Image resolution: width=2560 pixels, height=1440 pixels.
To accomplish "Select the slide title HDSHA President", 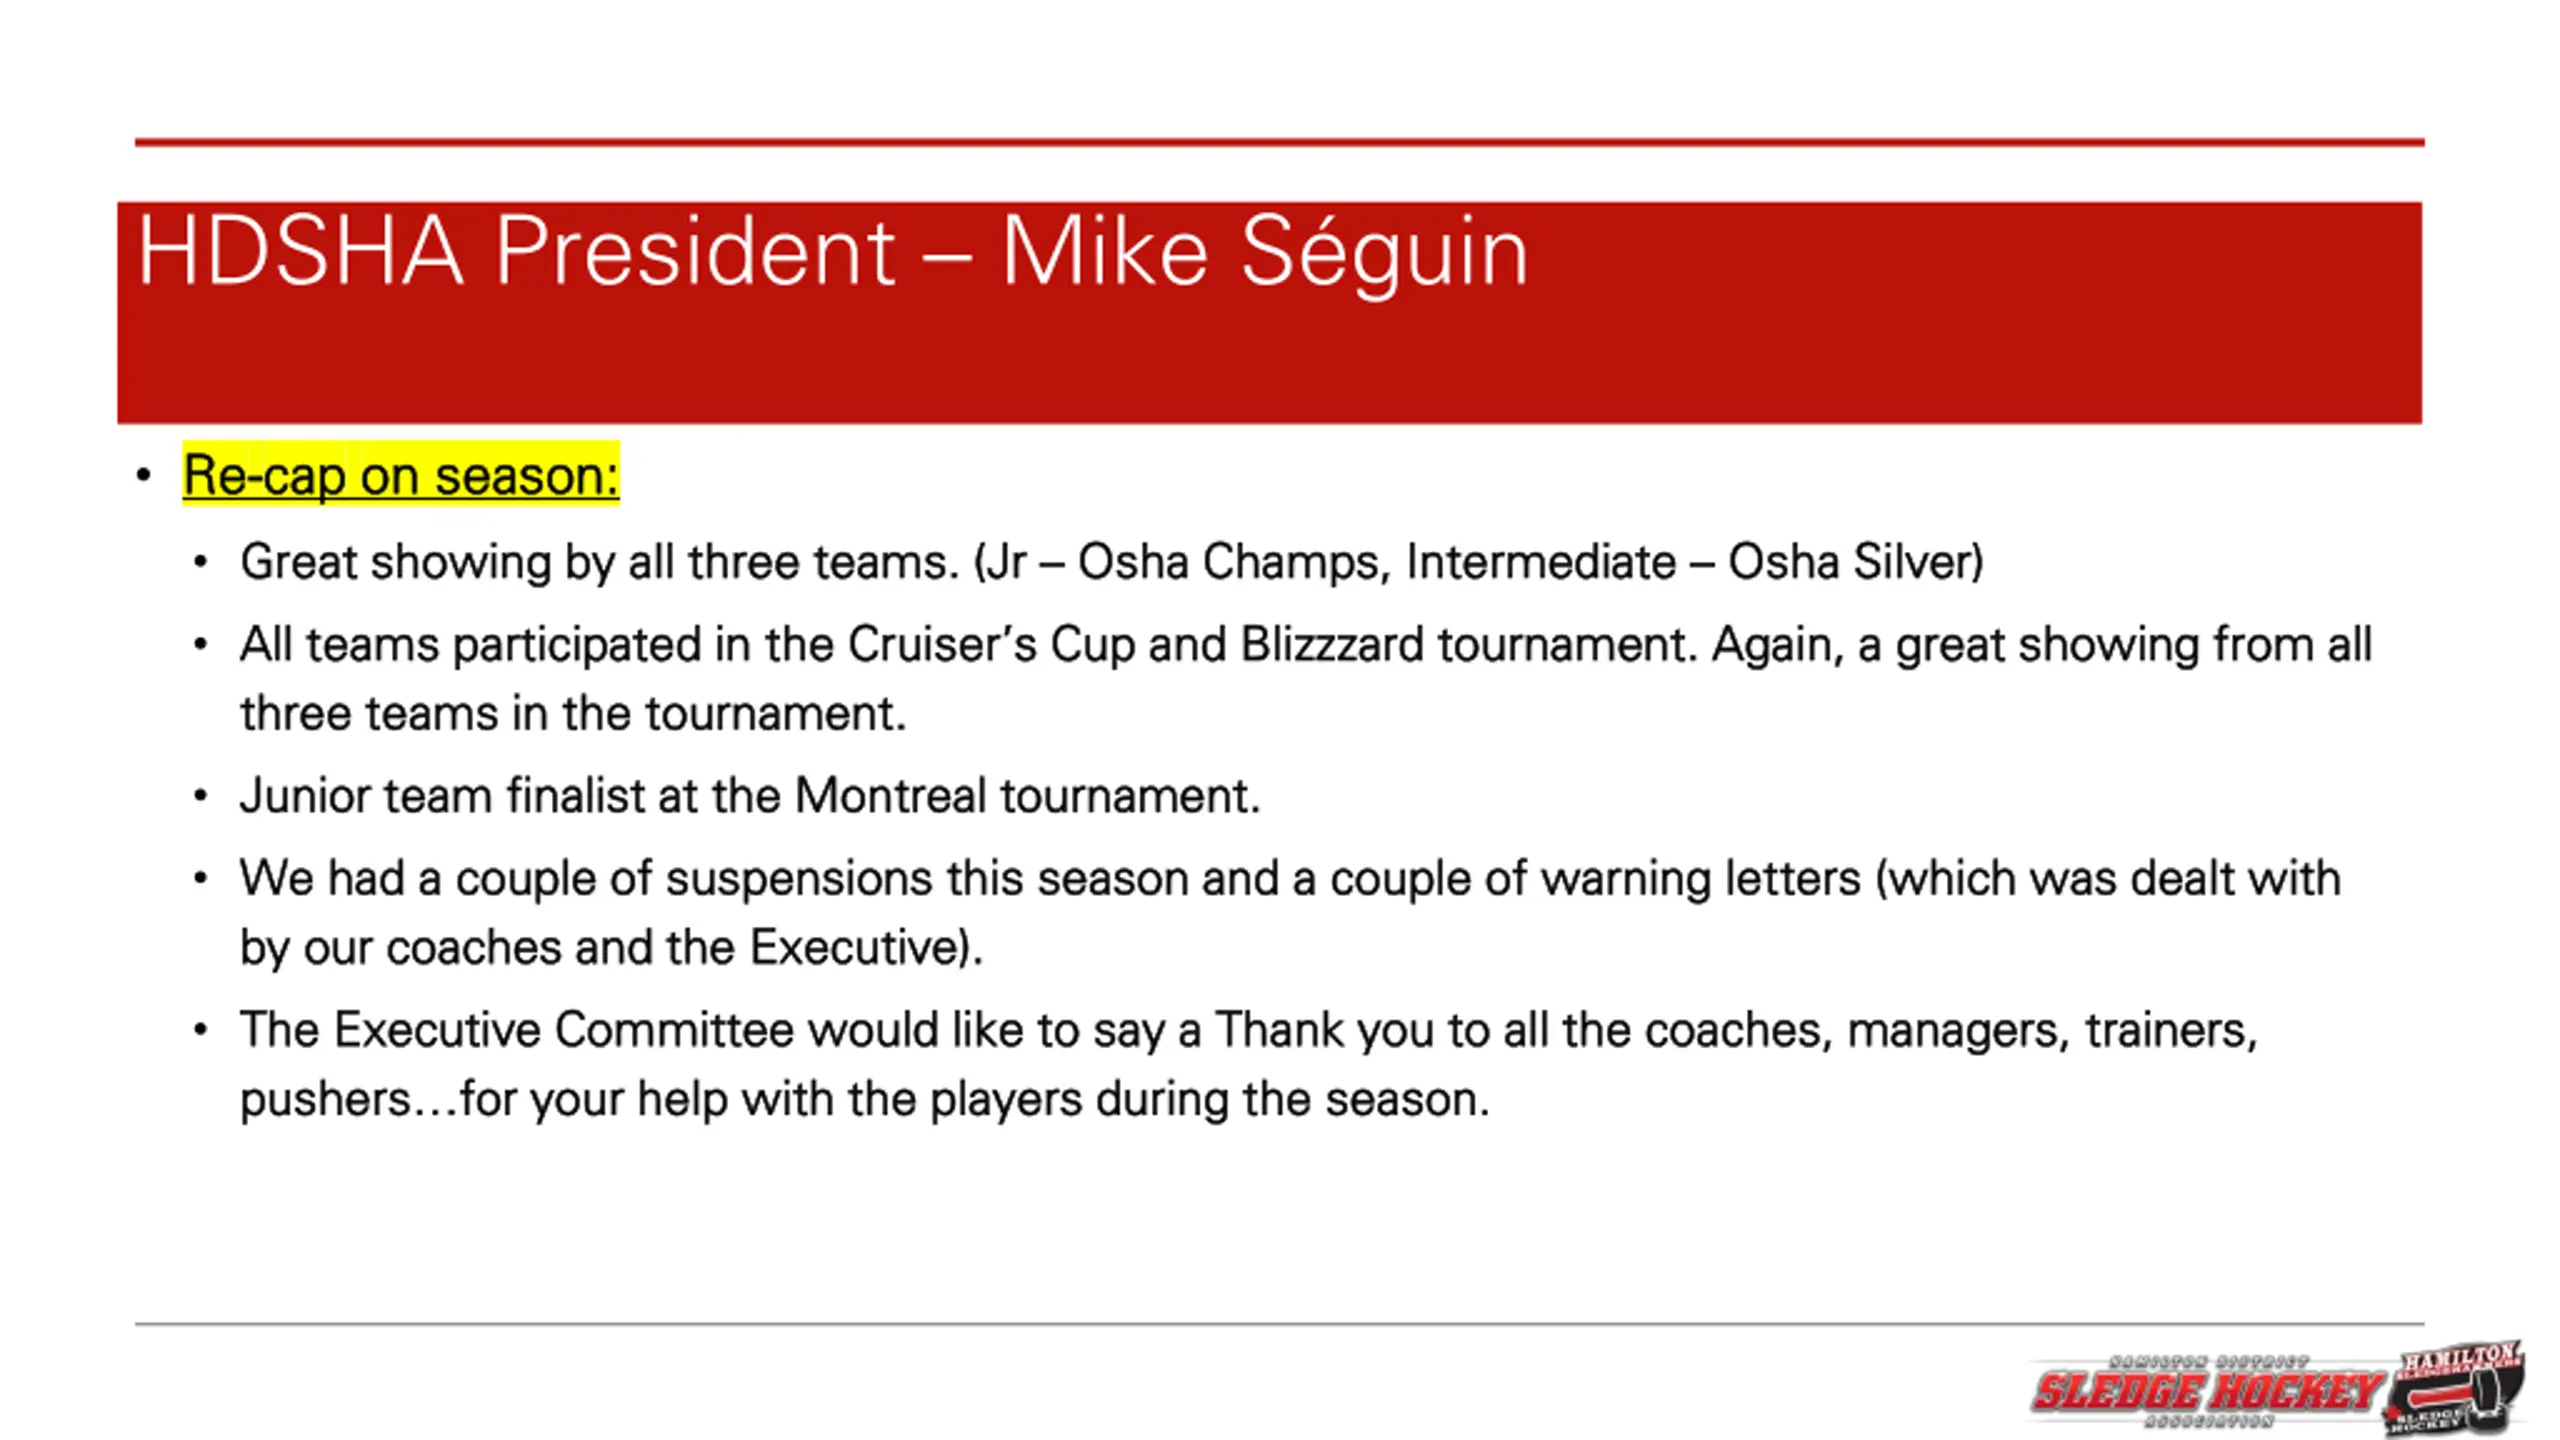I will 516,251.
